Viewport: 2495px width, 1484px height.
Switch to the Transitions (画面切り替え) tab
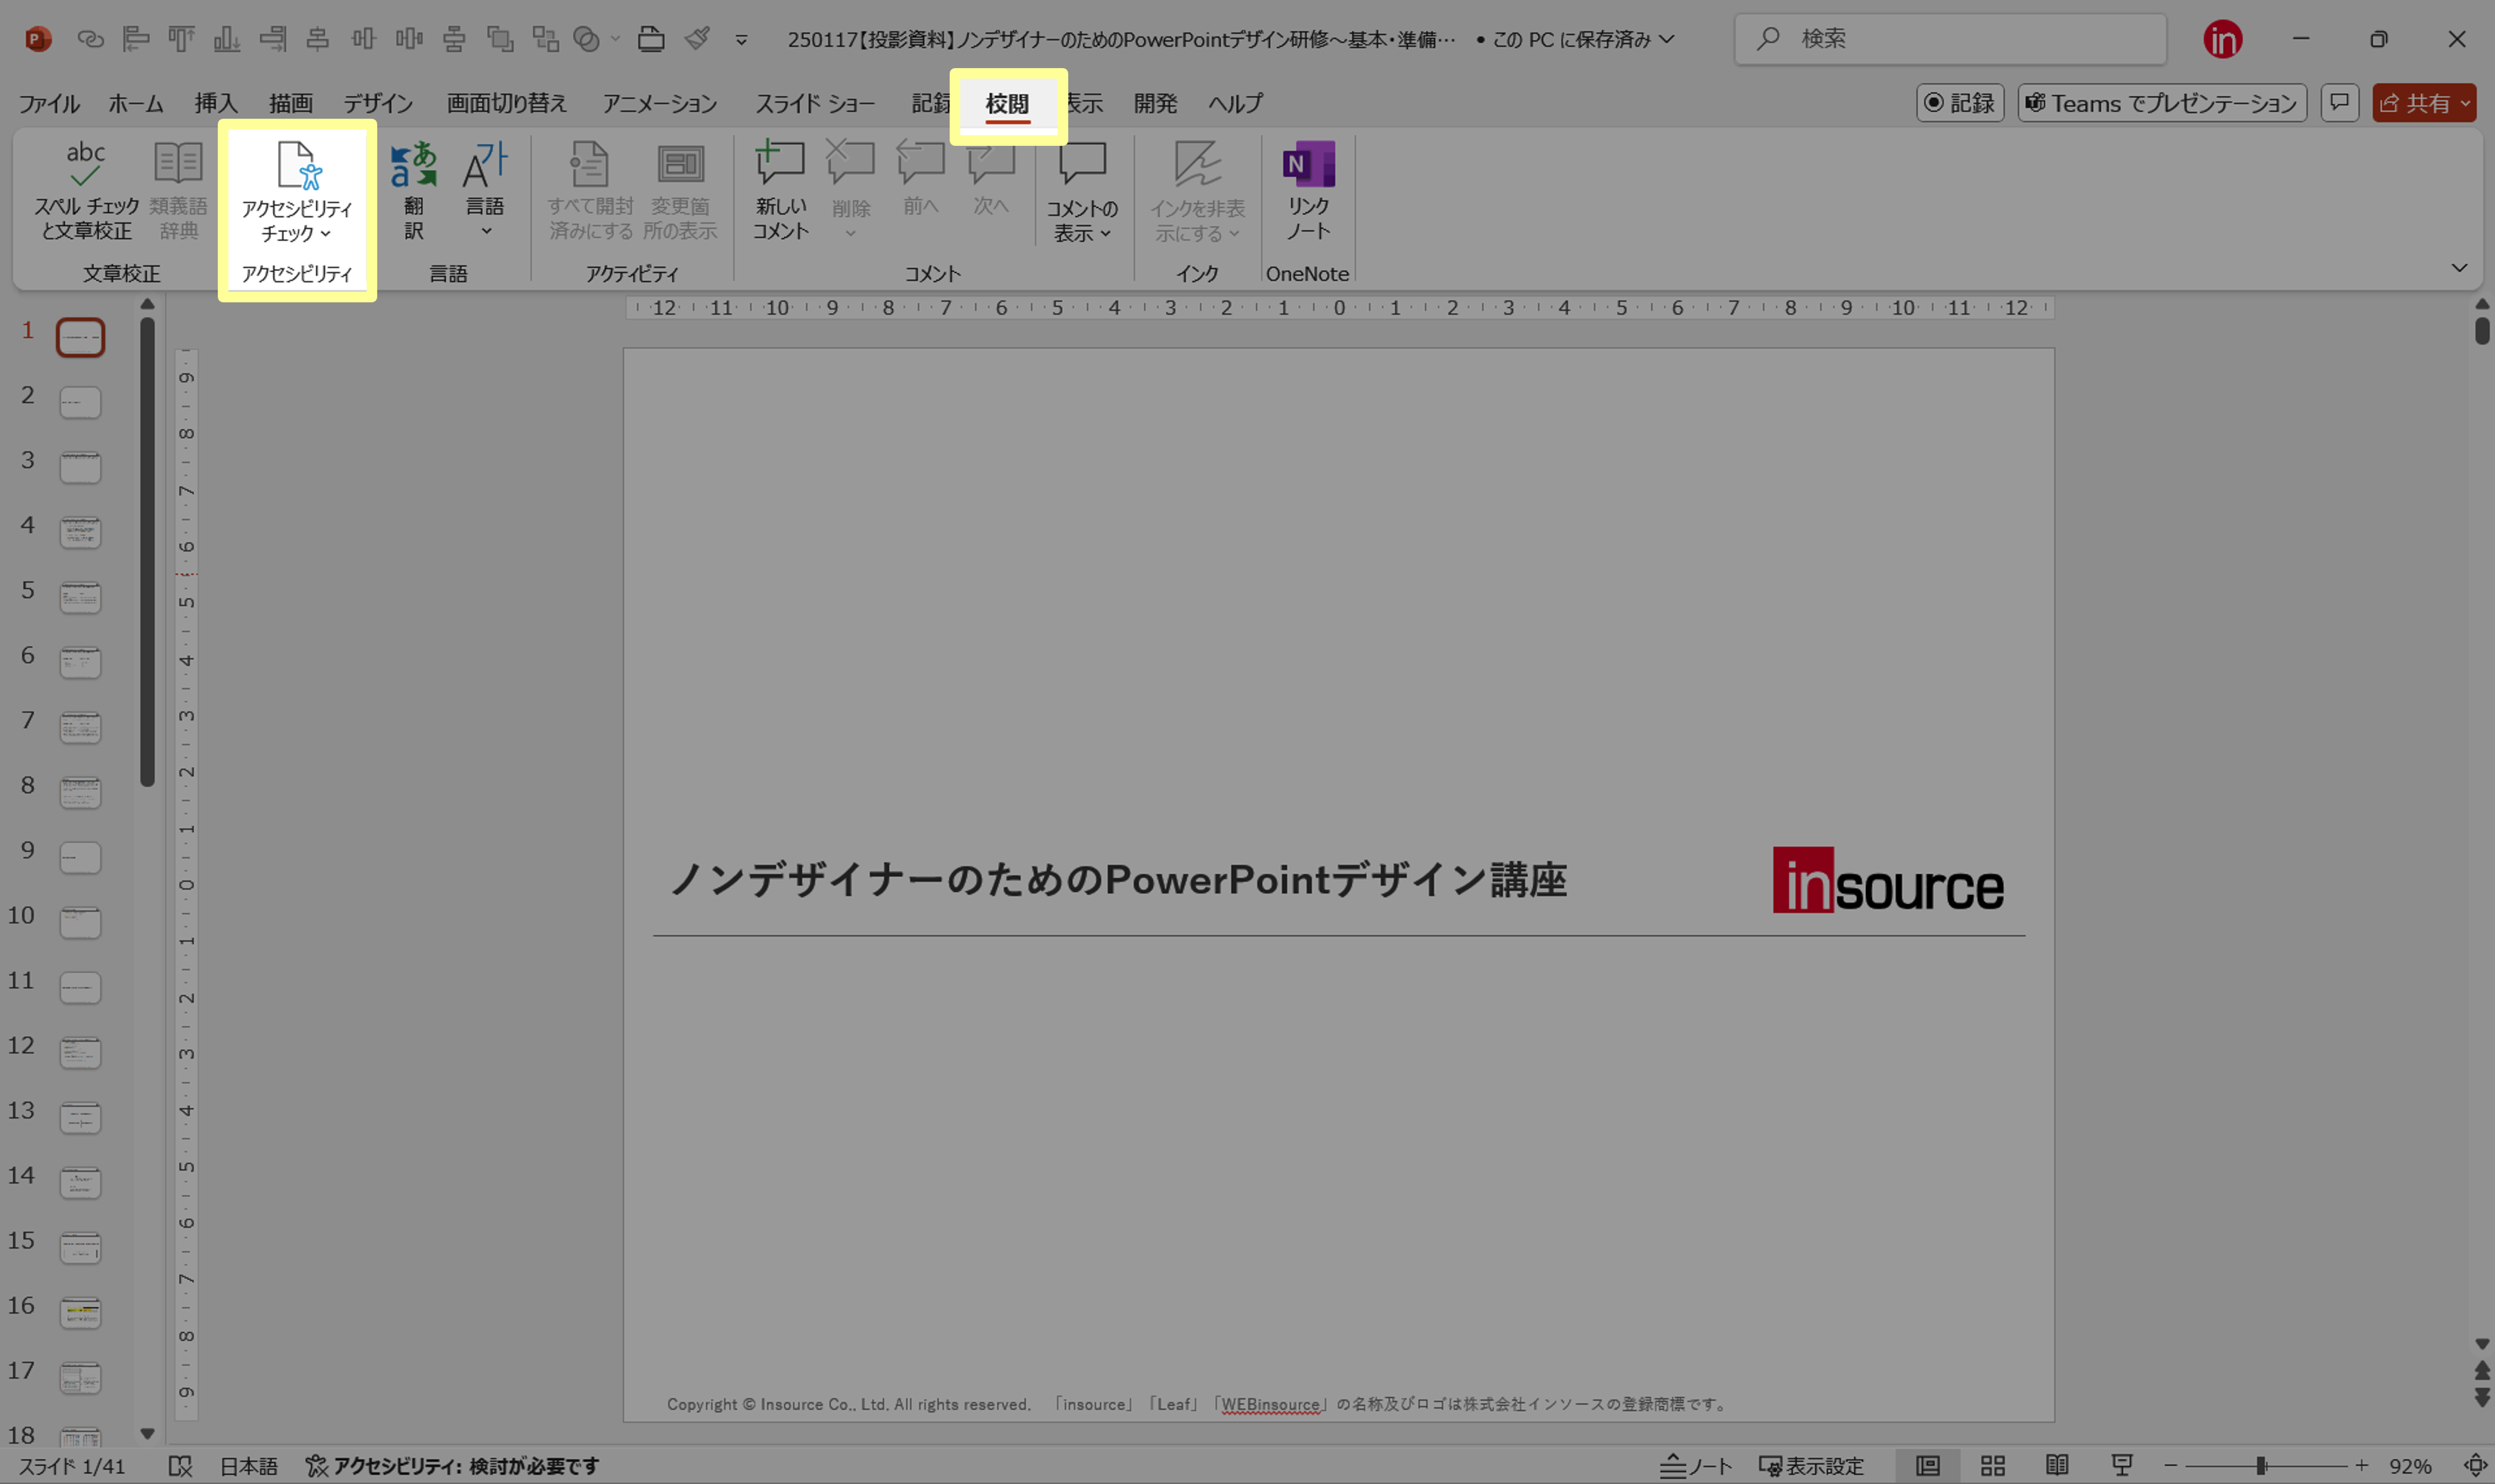507,103
